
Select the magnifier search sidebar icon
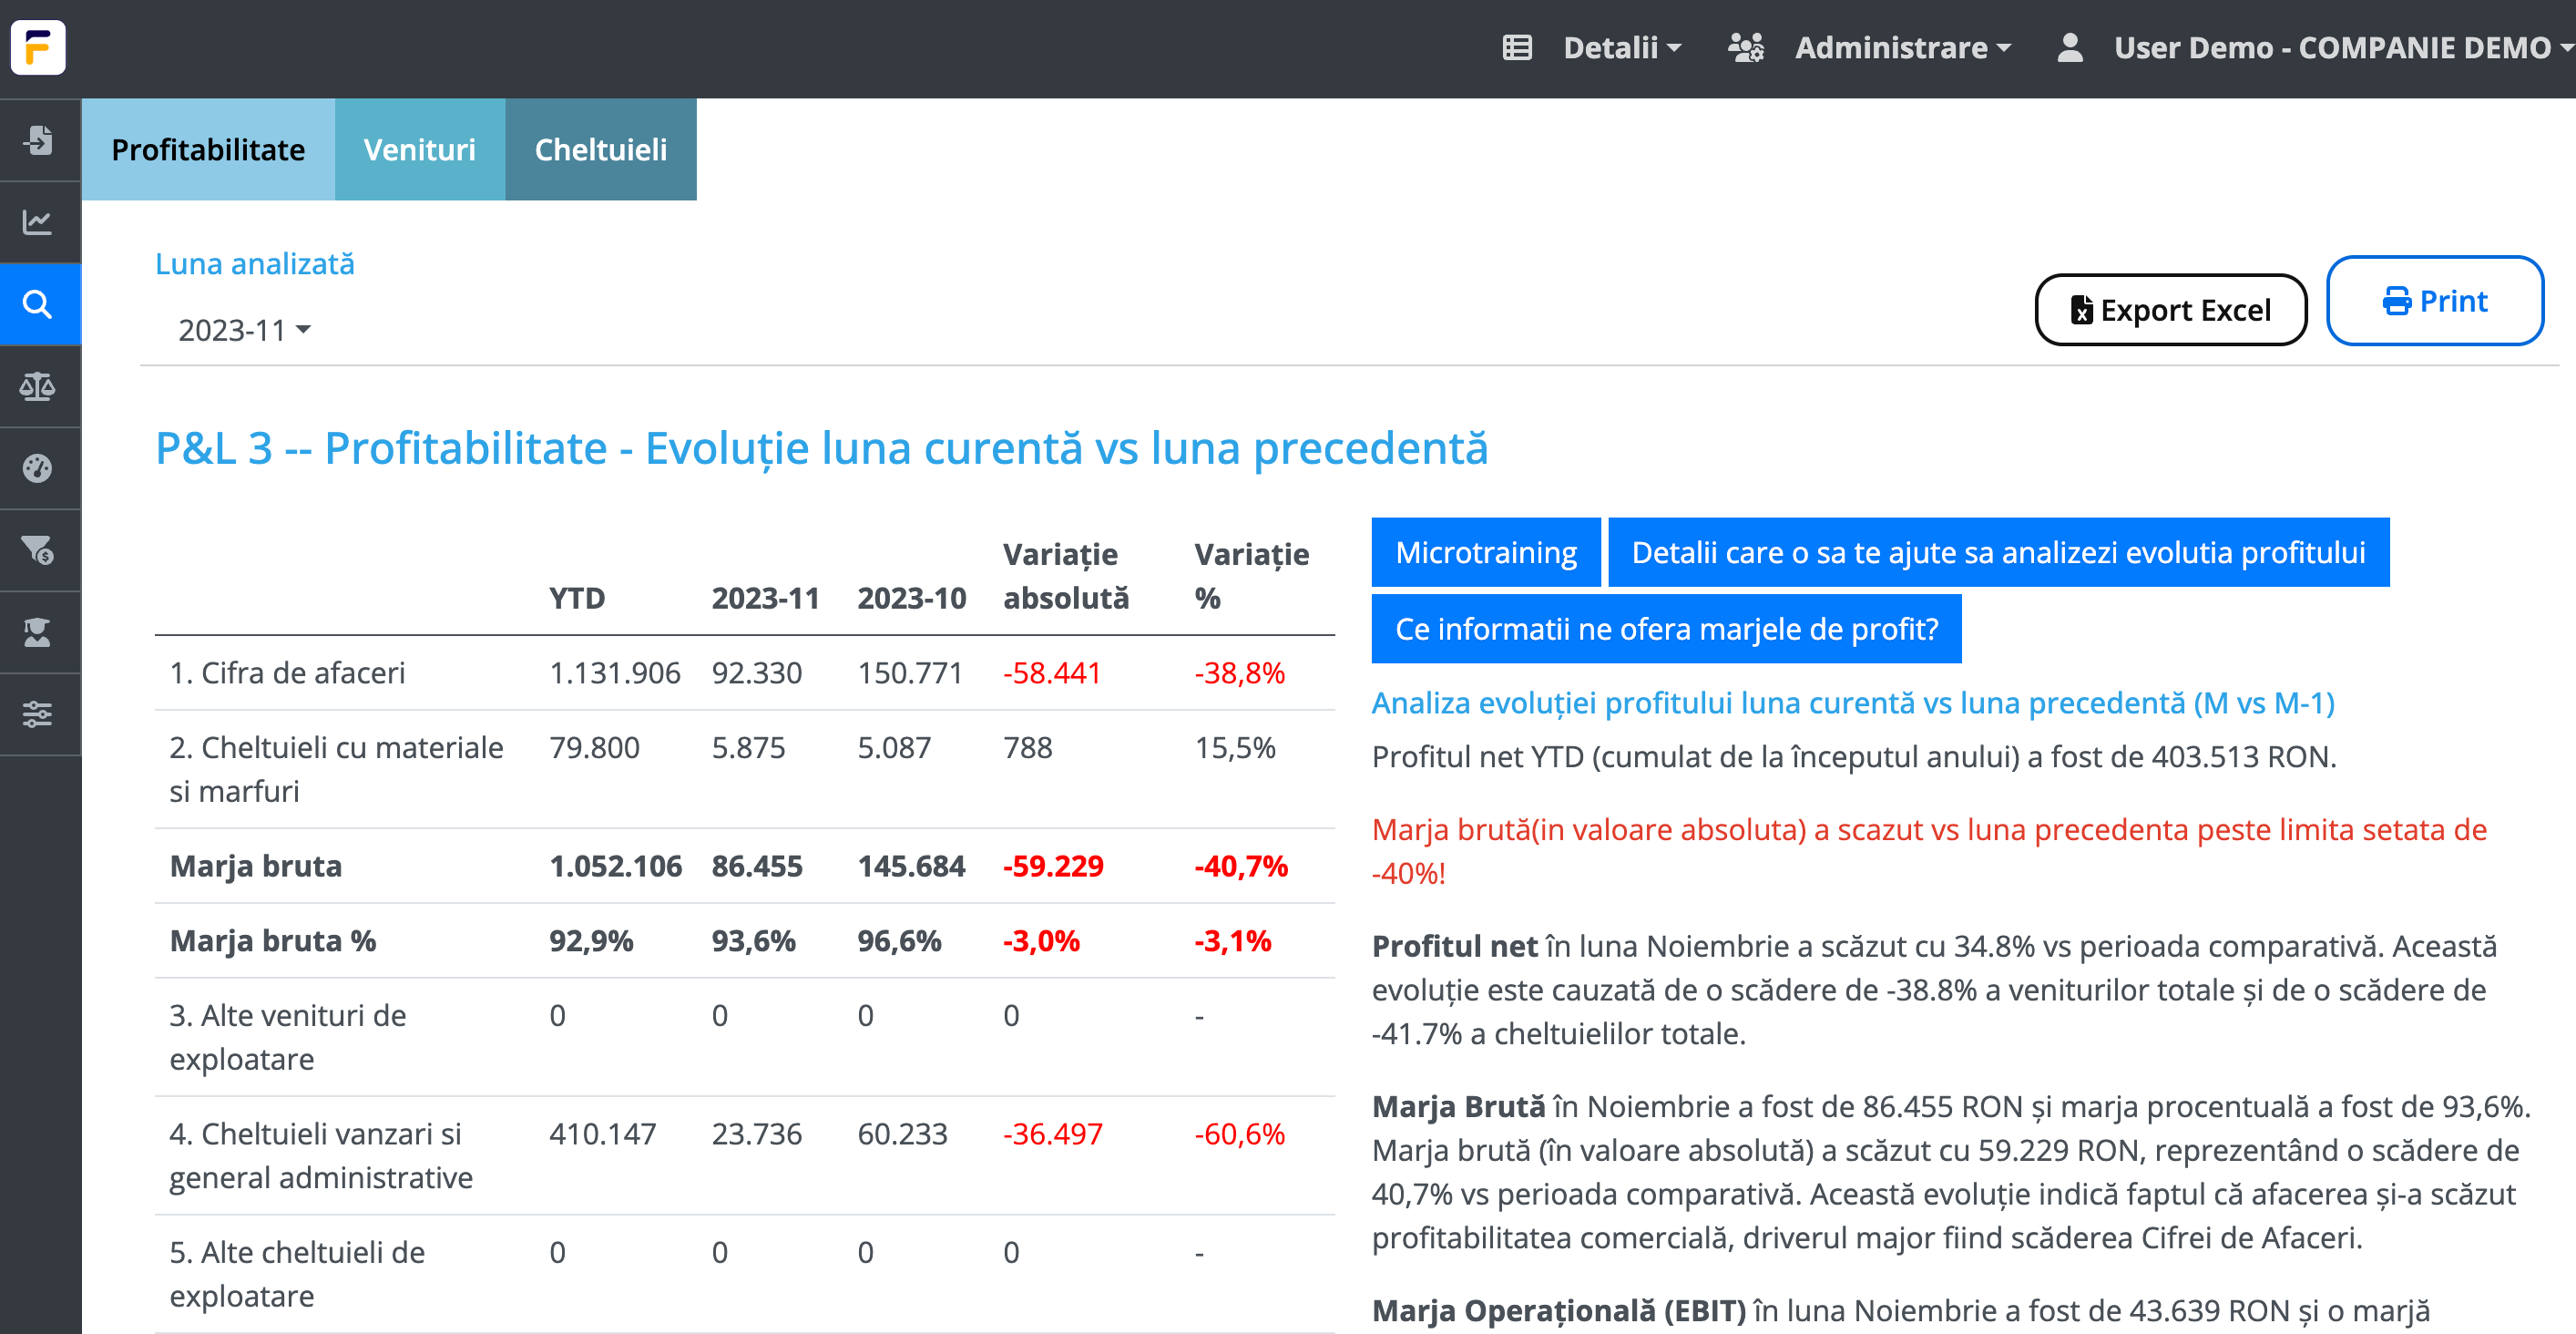pyautogui.click(x=38, y=304)
